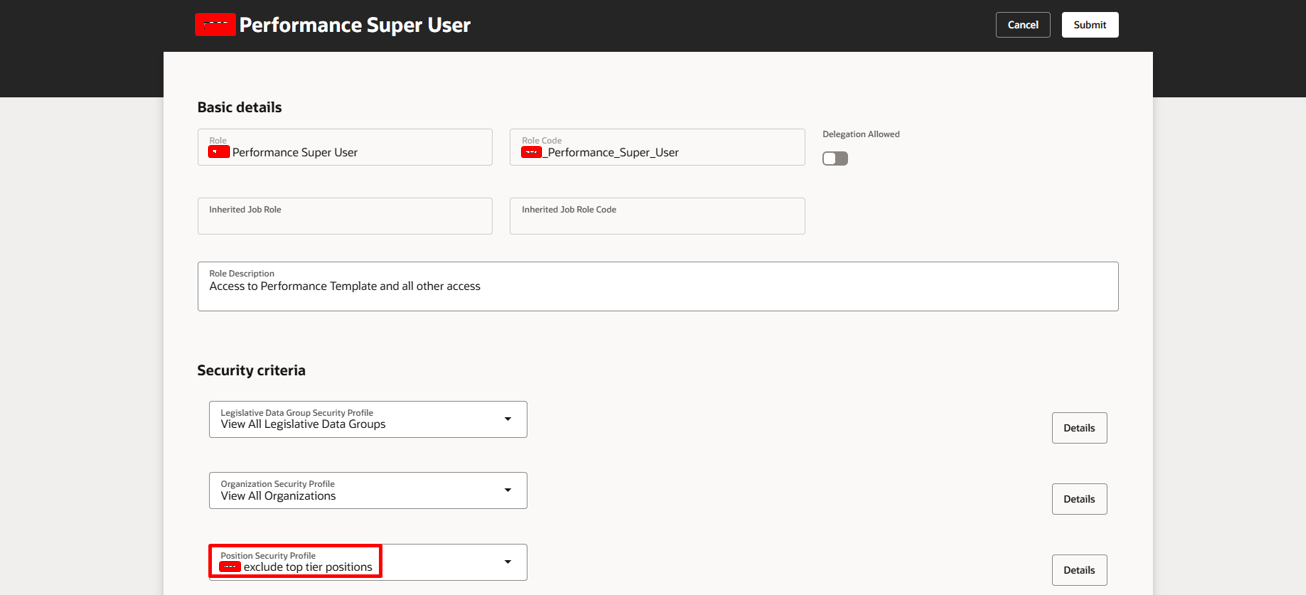The height and width of the screenshot is (595, 1306).
Task: Focus the Role Code field
Action: (657, 147)
